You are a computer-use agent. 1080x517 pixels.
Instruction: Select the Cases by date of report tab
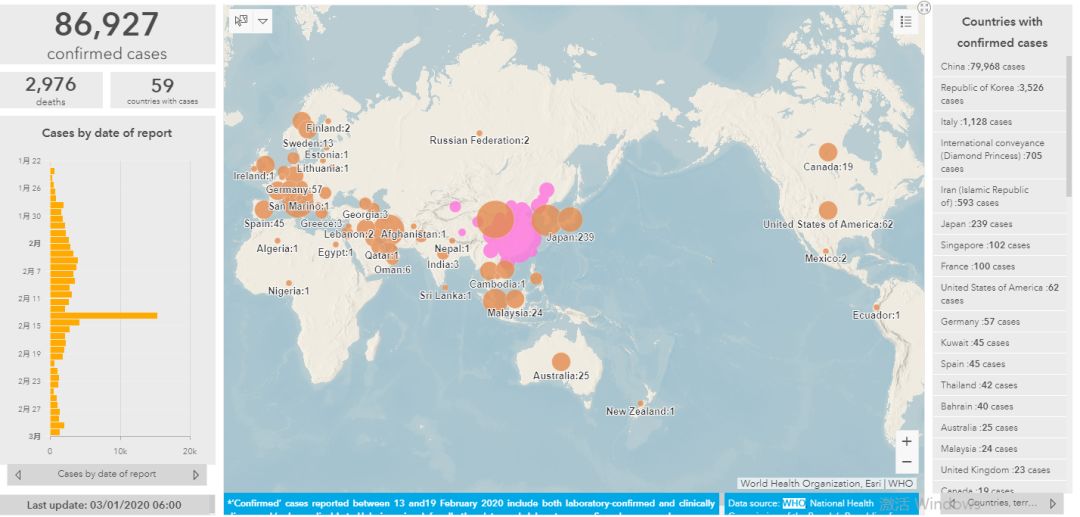point(107,474)
